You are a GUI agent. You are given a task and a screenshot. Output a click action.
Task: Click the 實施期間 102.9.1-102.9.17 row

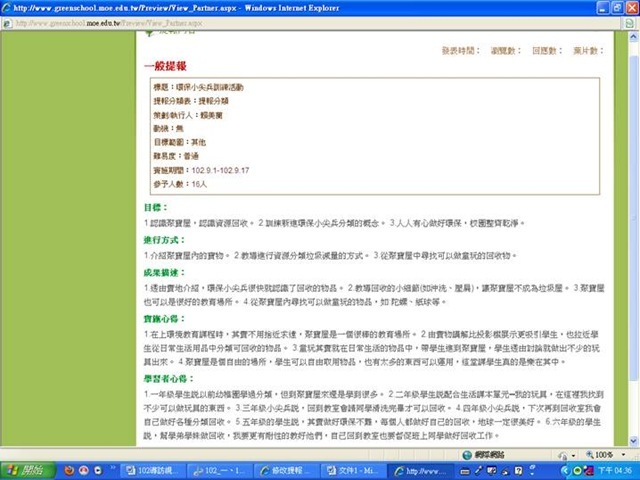201,170
